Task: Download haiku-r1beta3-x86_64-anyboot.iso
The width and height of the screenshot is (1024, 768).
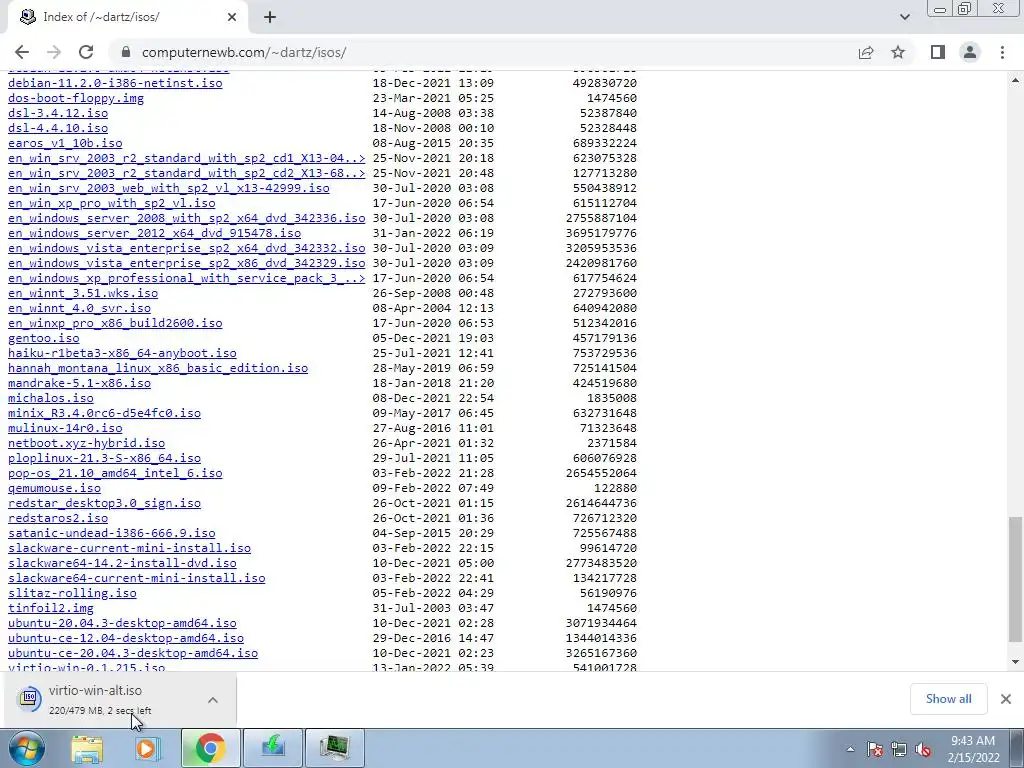Action: (x=122, y=353)
